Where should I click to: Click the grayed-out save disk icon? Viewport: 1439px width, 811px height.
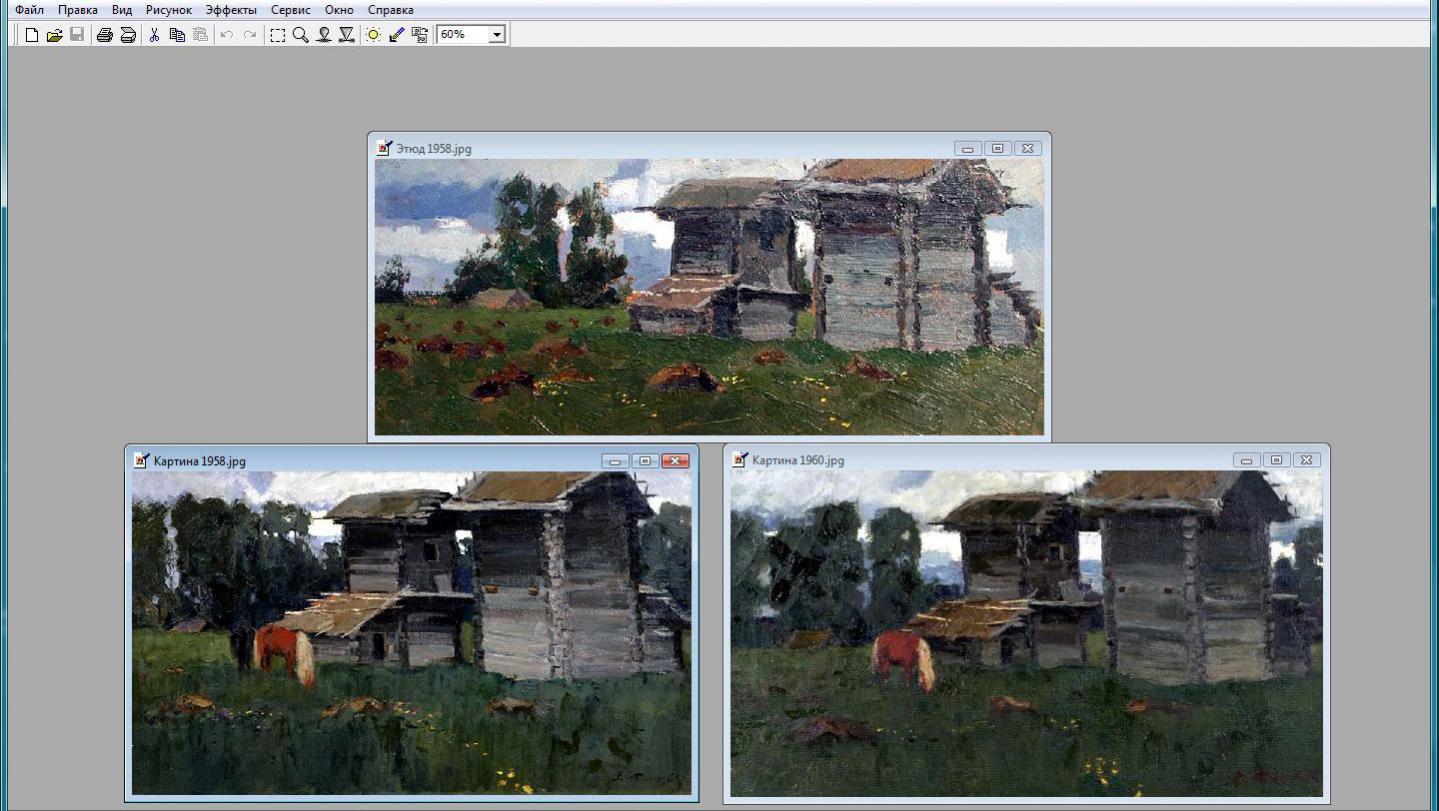pyautogui.click(x=77, y=35)
